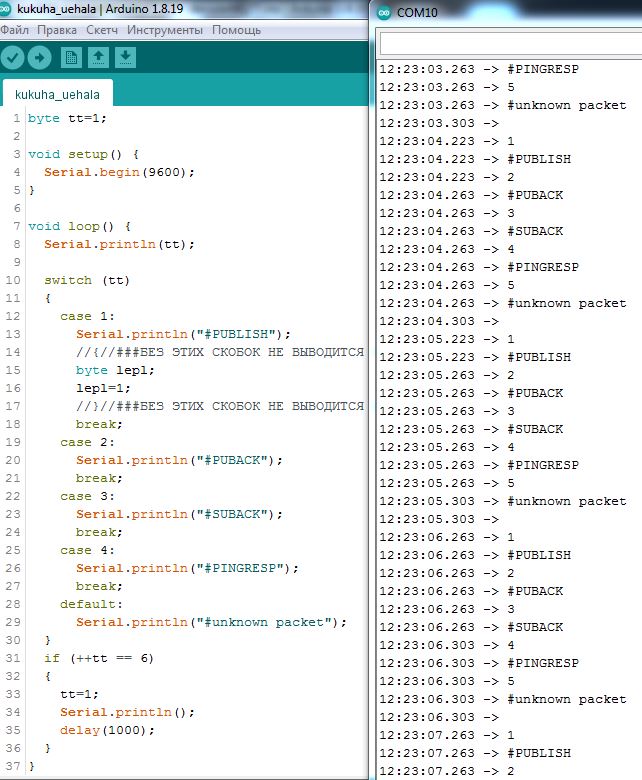Click the 'case 4:' label
Image resolution: width=642 pixels, height=780 pixels.
[x=87, y=550]
